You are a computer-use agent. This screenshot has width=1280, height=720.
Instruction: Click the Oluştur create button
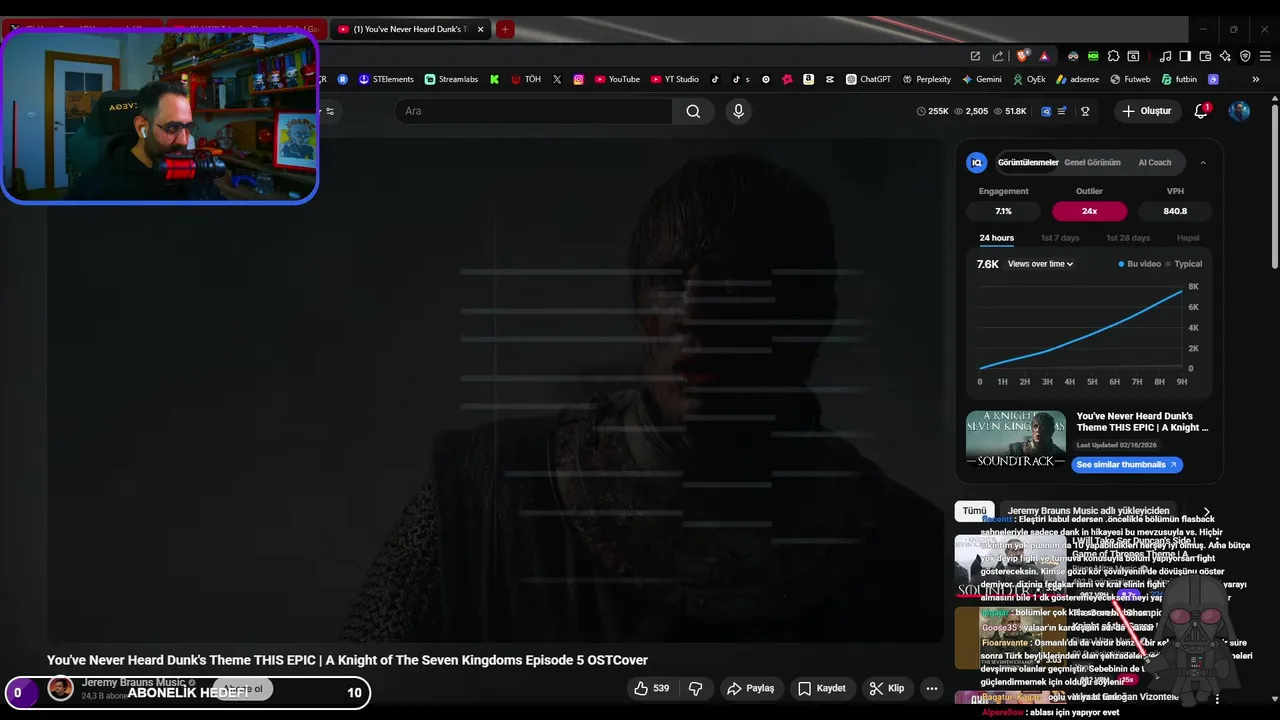[1147, 111]
